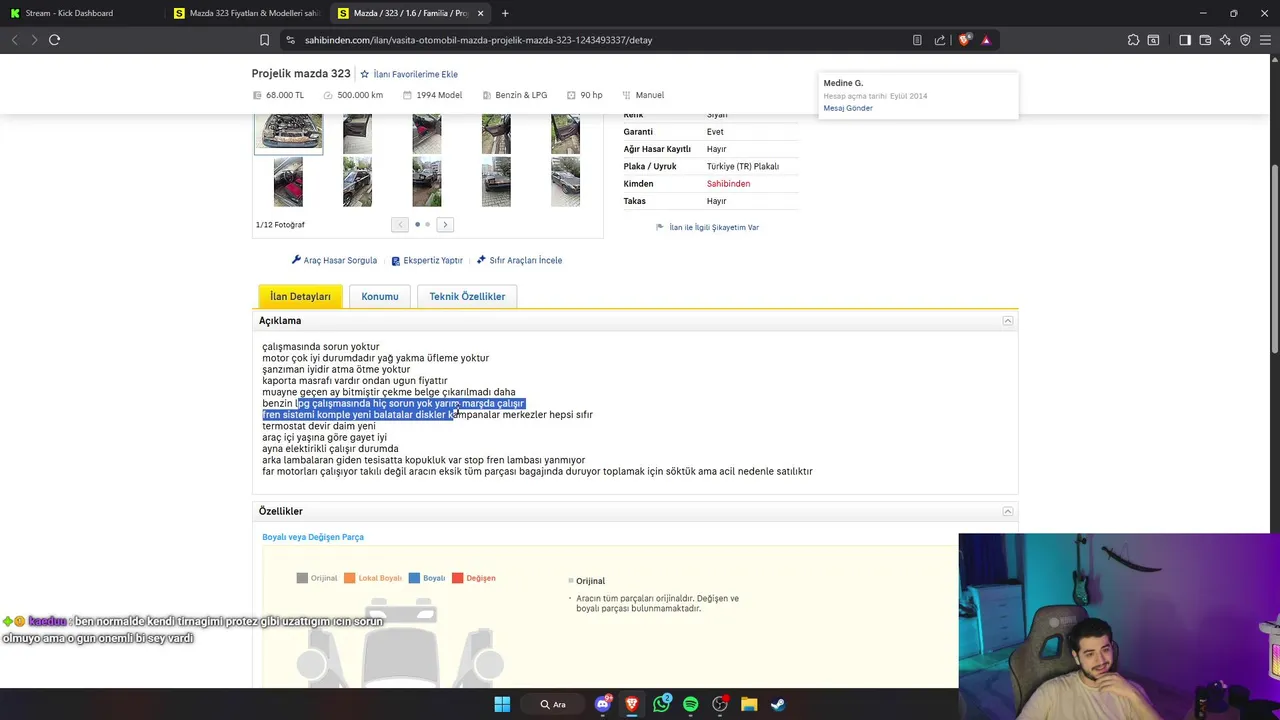Report listing via İlan ile İlgili Şikayetim Var
The width and height of the screenshot is (1280, 720).
[x=707, y=227]
